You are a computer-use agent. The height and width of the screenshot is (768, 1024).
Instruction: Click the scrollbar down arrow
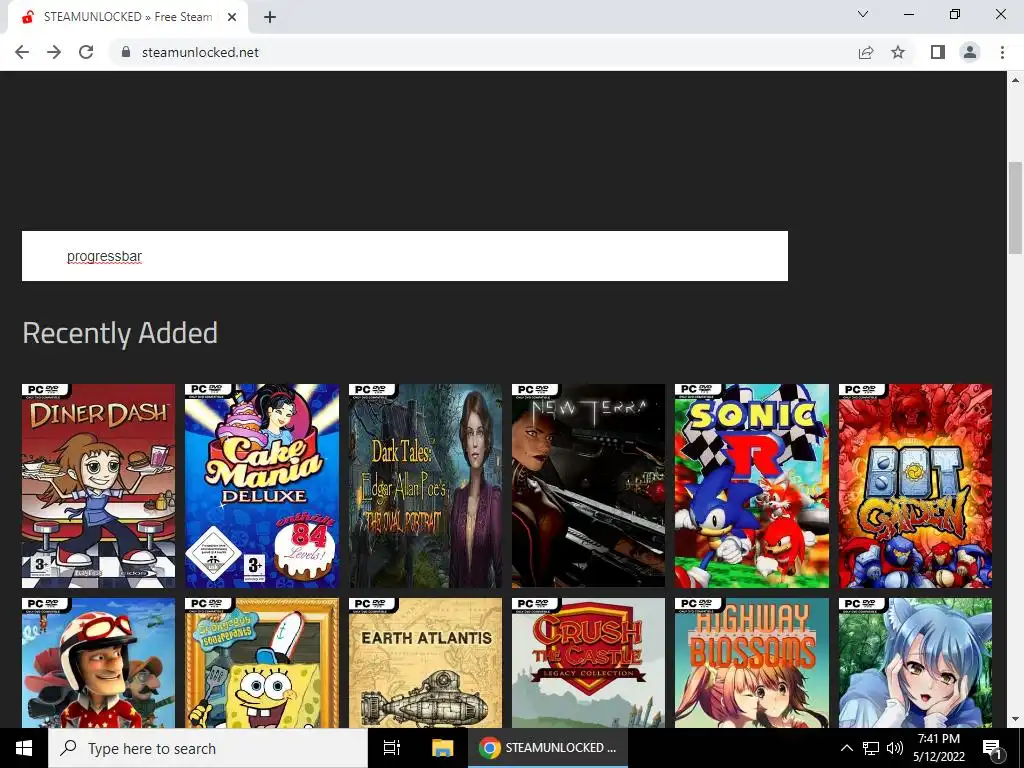point(1015,719)
